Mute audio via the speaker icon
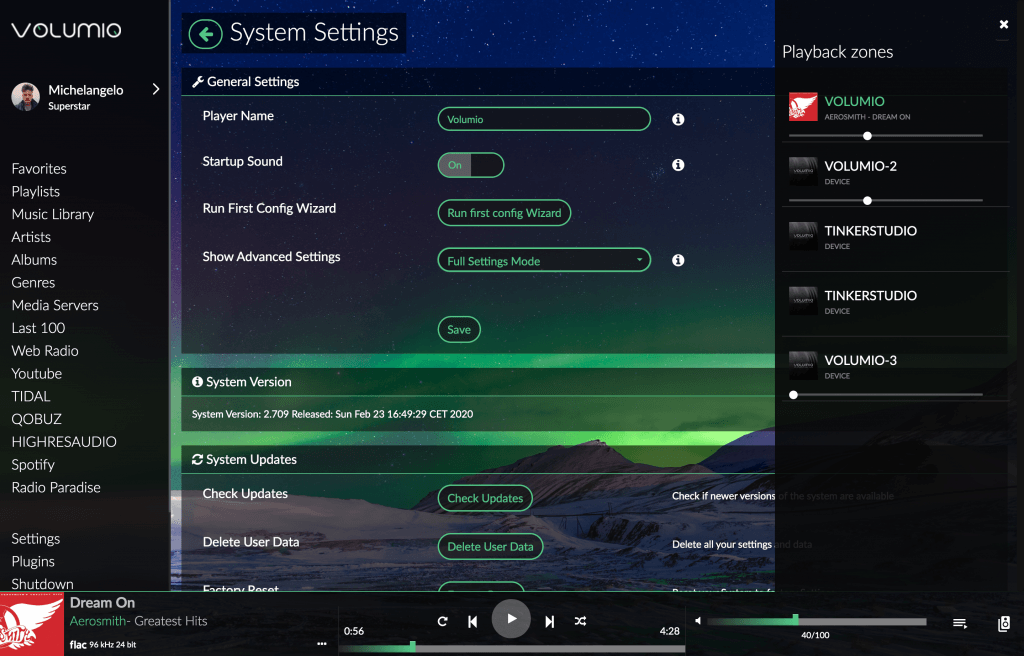Image resolution: width=1024 pixels, height=656 pixels. pyautogui.click(x=697, y=619)
